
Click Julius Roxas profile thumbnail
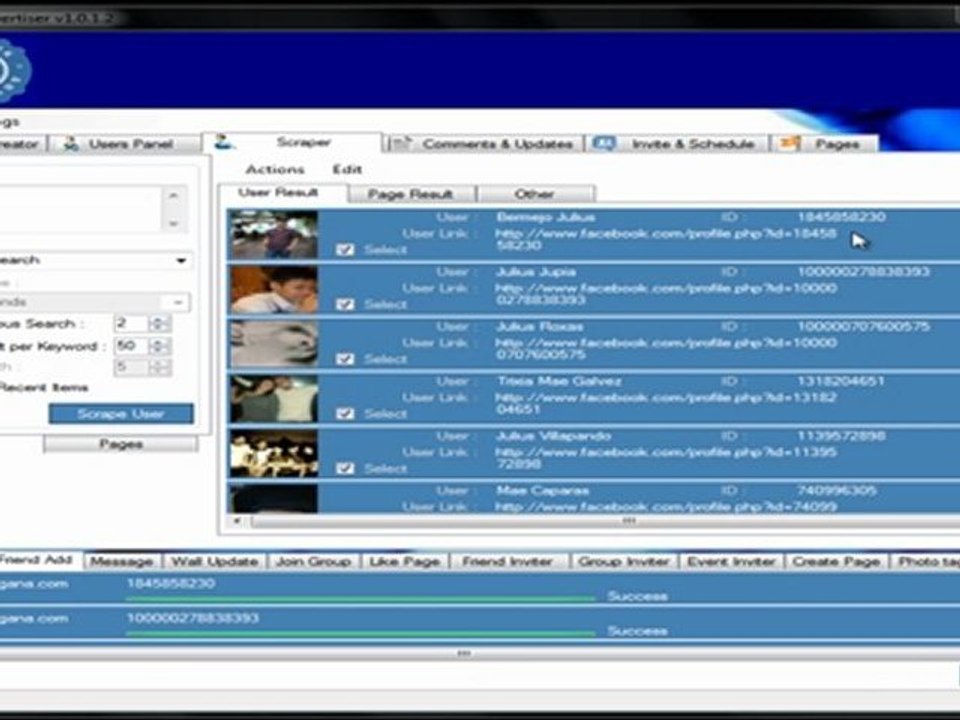274,344
